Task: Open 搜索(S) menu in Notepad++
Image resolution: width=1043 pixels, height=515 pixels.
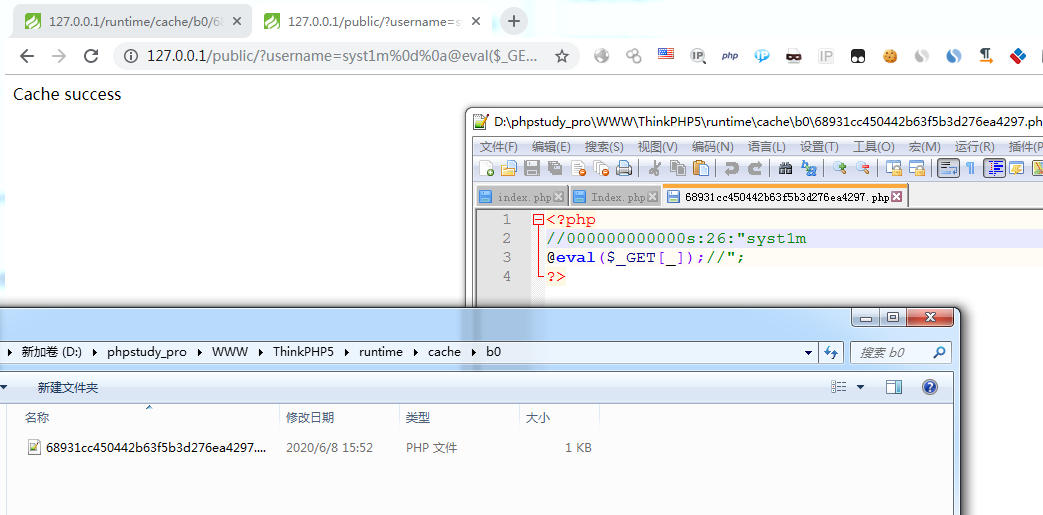Action: pyautogui.click(x=604, y=146)
